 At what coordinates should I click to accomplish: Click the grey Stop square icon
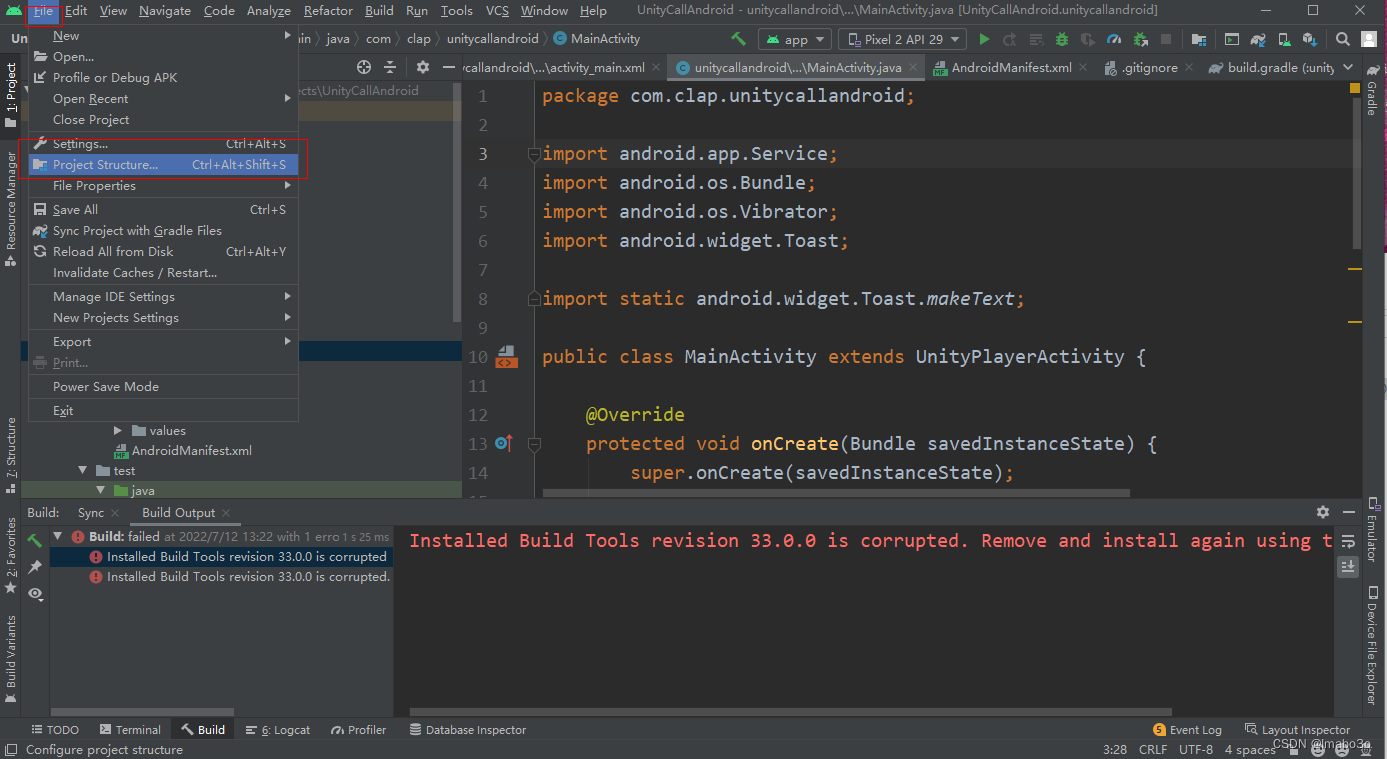1166,39
